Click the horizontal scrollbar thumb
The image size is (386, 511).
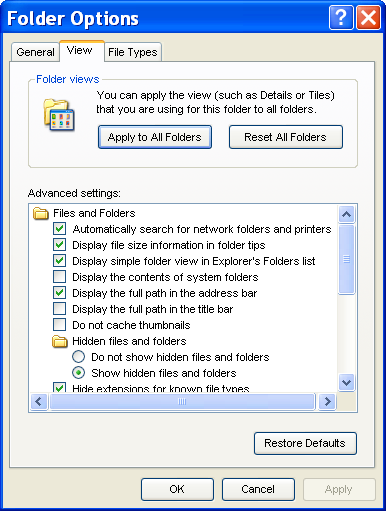182,401
